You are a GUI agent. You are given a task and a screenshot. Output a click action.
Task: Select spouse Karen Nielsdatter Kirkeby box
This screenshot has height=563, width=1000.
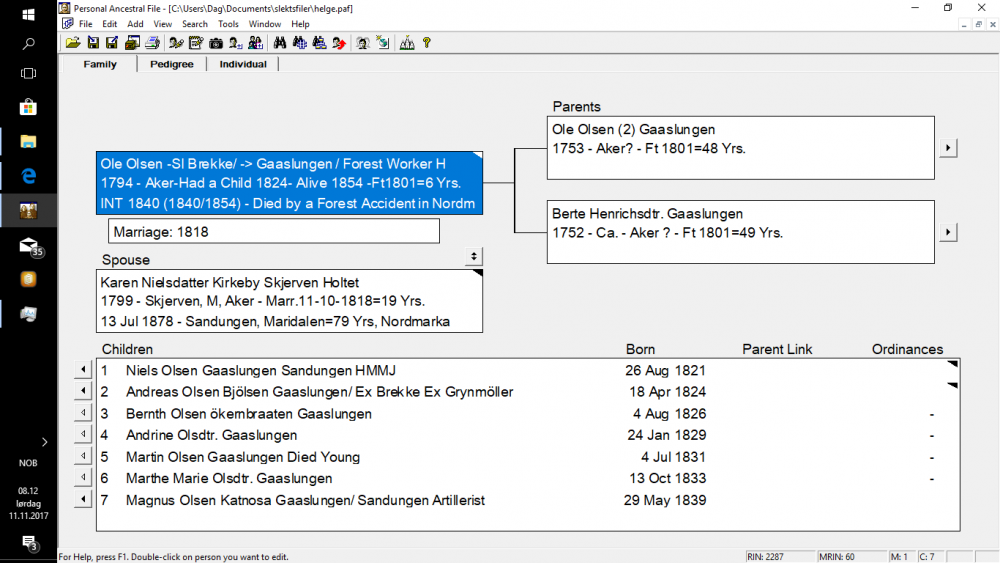pyautogui.click(x=290, y=301)
